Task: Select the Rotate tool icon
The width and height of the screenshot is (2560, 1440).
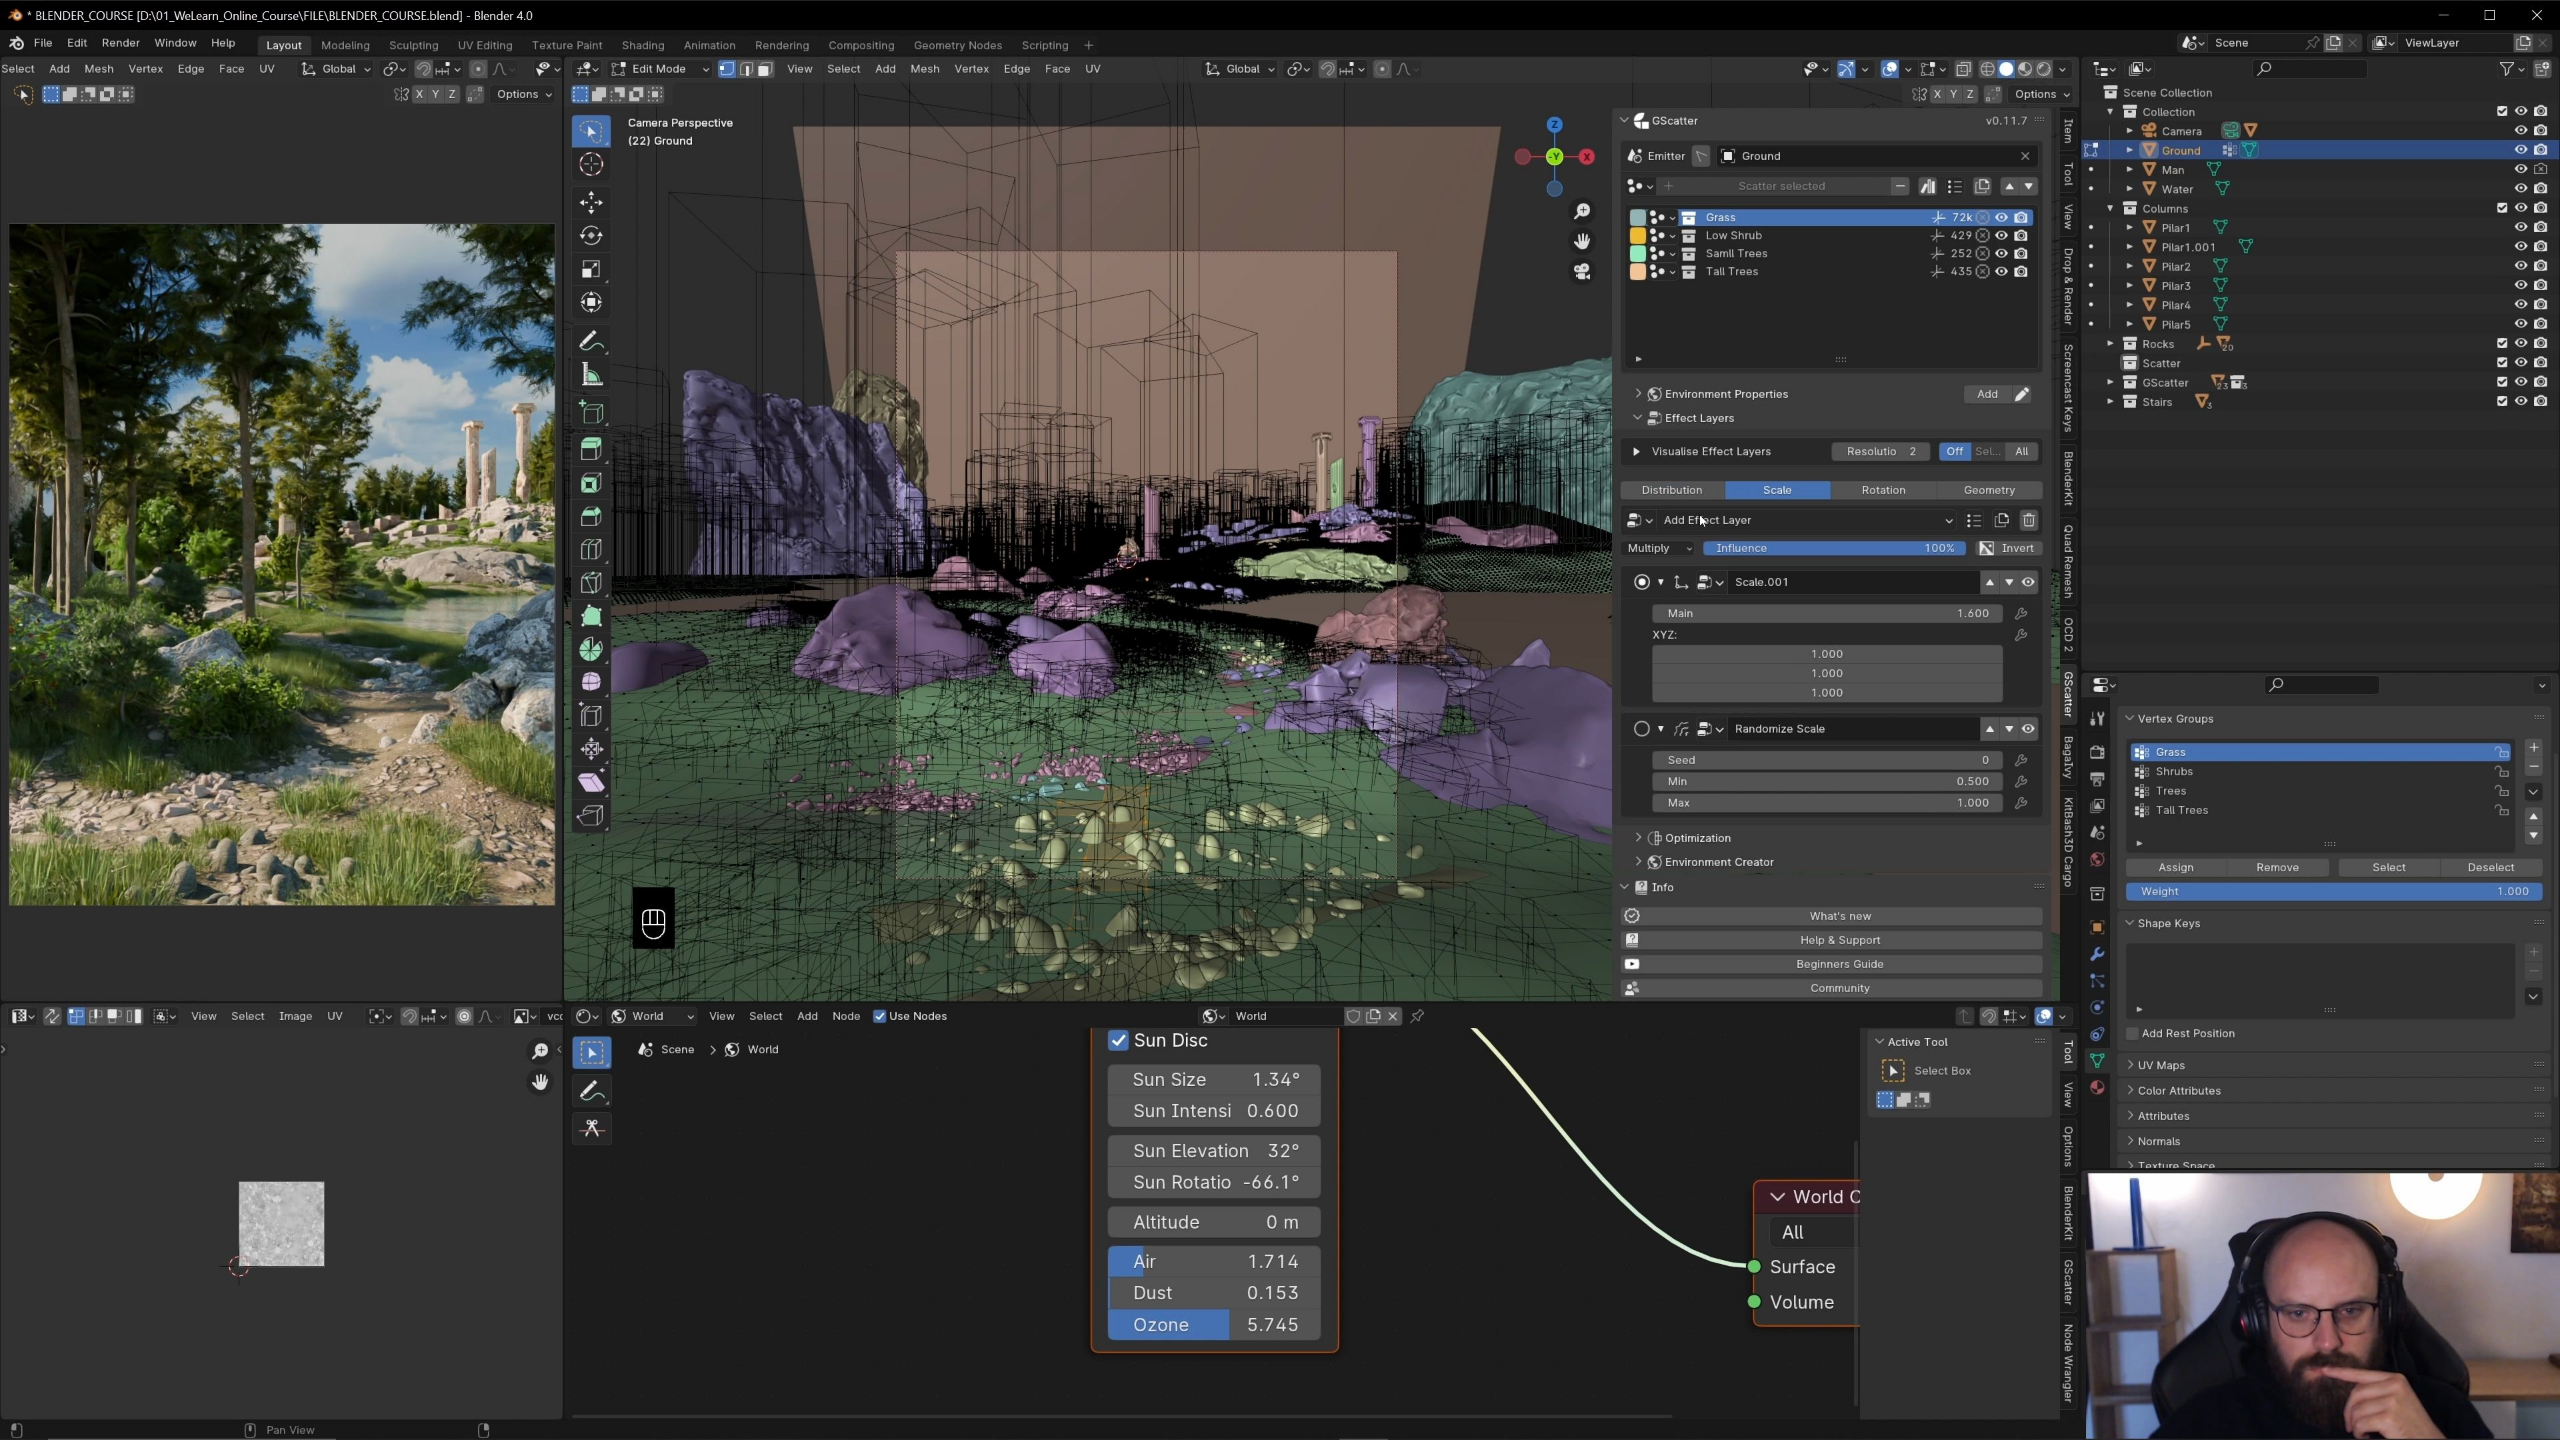Action: pos(591,236)
